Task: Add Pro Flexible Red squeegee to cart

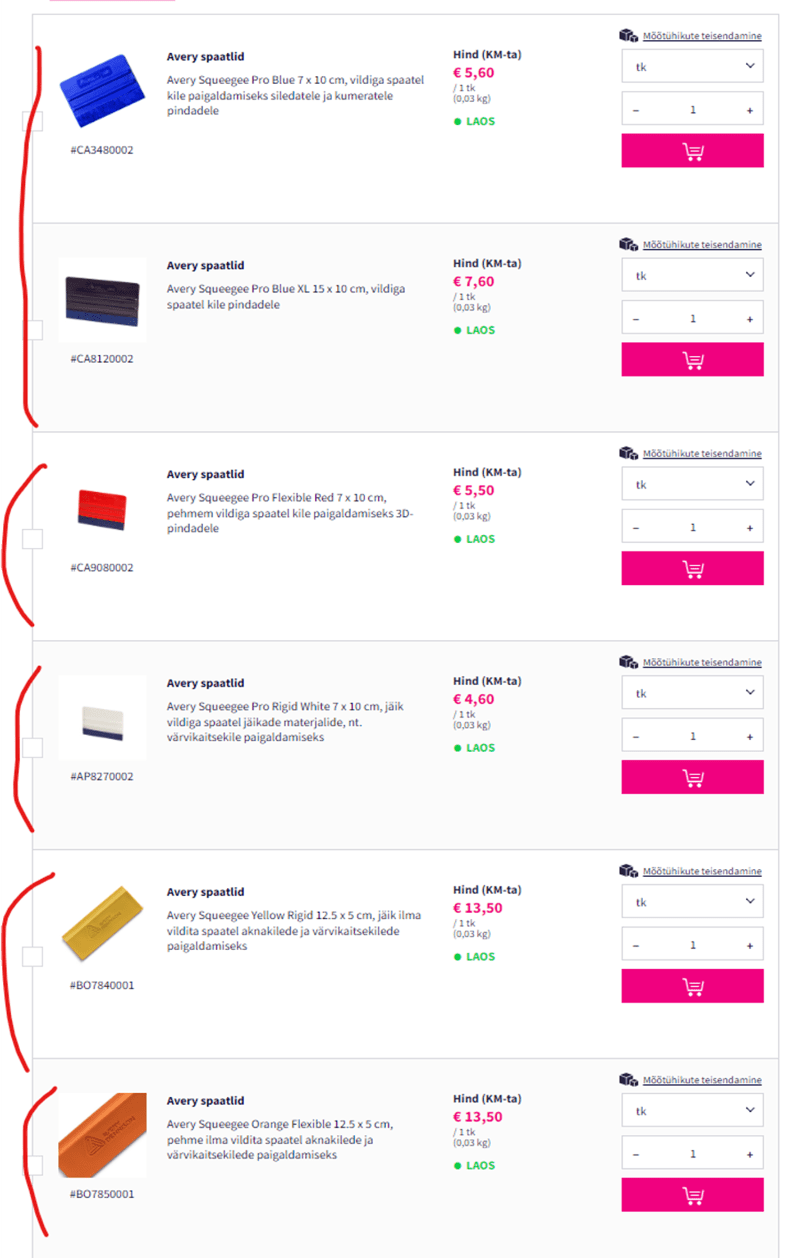Action: point(692,569)
